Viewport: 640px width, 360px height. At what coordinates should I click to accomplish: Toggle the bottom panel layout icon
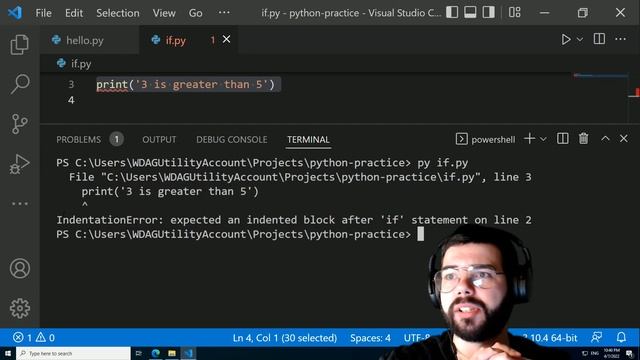pos(470,12)
